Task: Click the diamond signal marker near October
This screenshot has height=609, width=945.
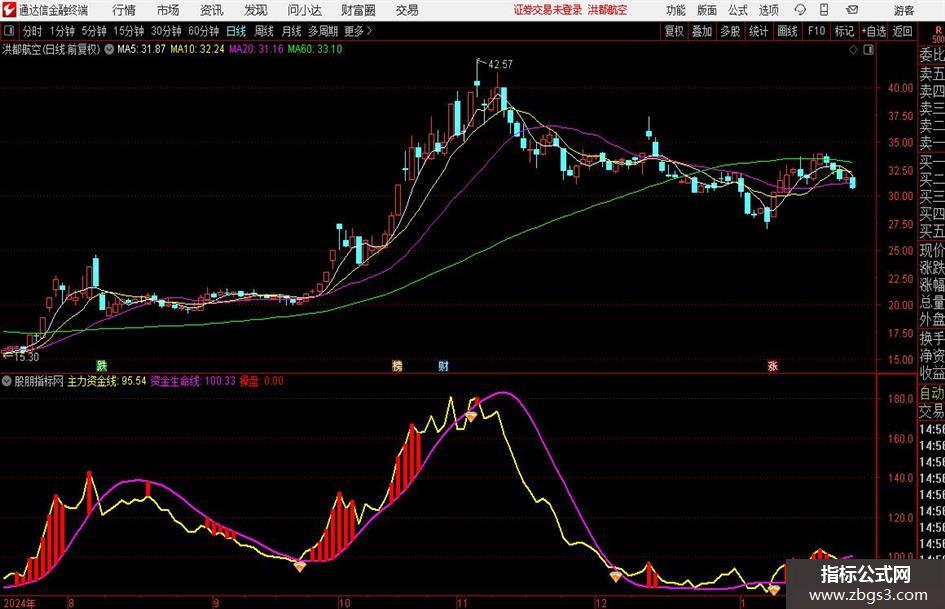Action: 300,566
